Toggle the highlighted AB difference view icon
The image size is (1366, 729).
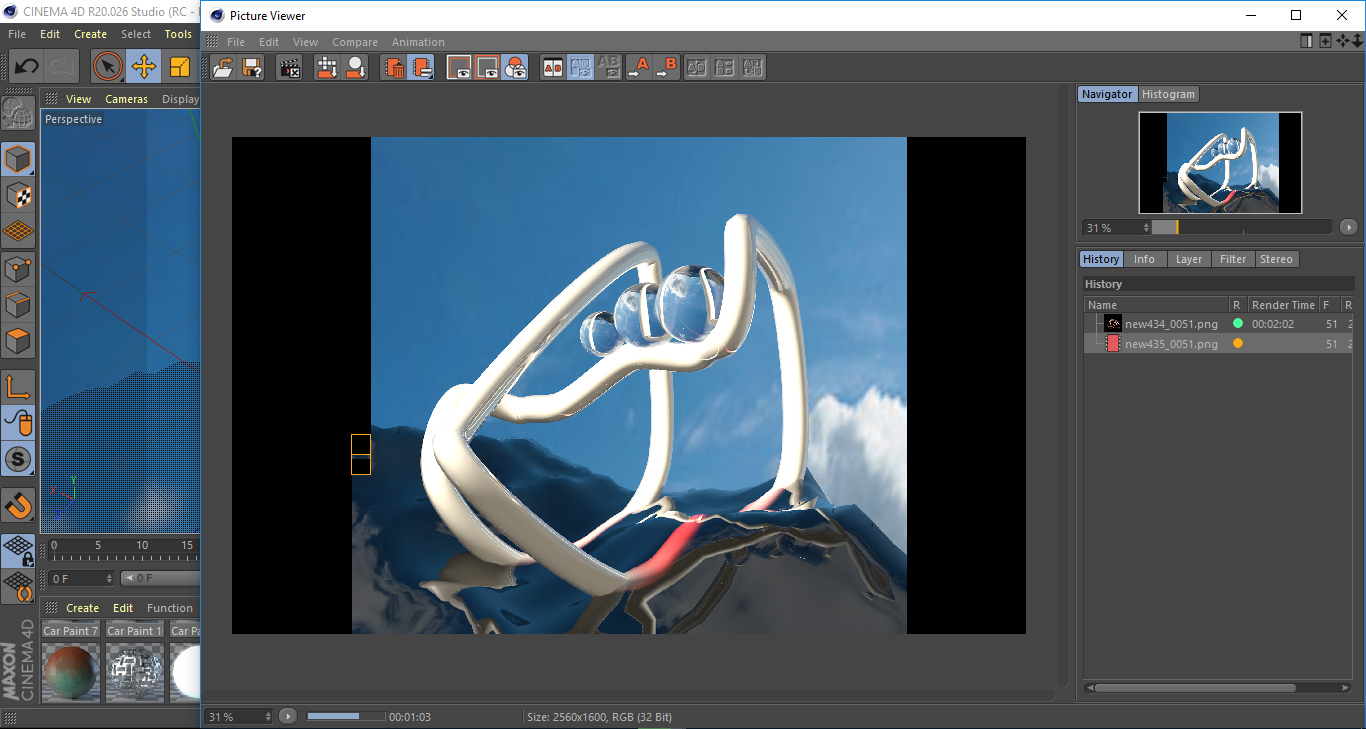click(x=580, y=67)
